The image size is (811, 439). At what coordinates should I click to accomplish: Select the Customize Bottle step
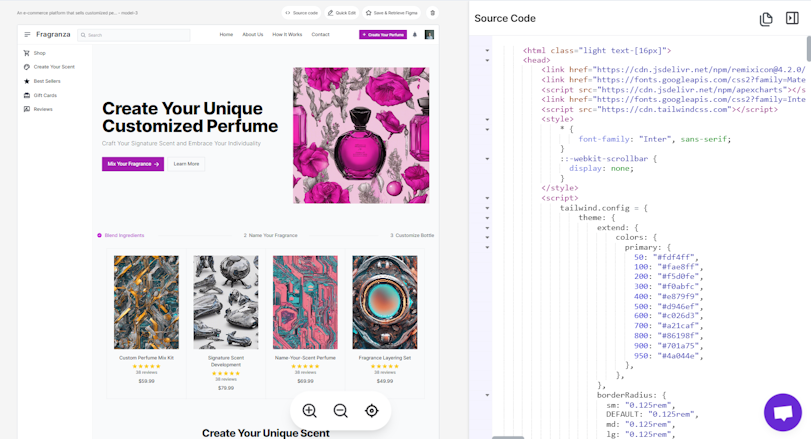[412, 235]
